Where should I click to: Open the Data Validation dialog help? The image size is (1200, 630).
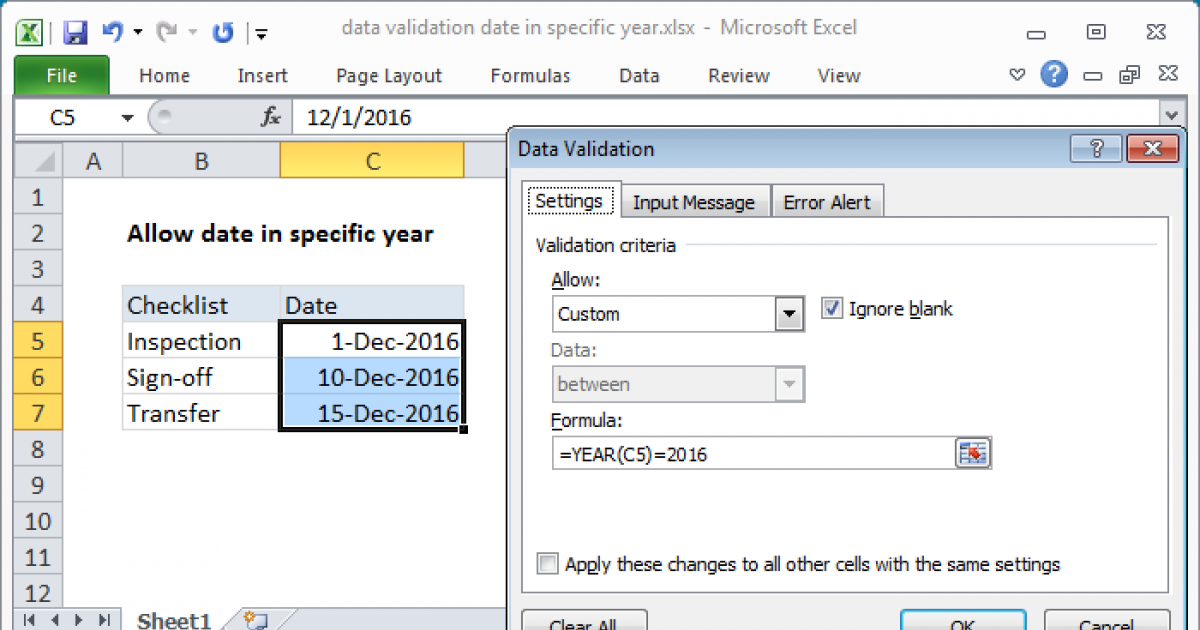[x=1096, y=148]
